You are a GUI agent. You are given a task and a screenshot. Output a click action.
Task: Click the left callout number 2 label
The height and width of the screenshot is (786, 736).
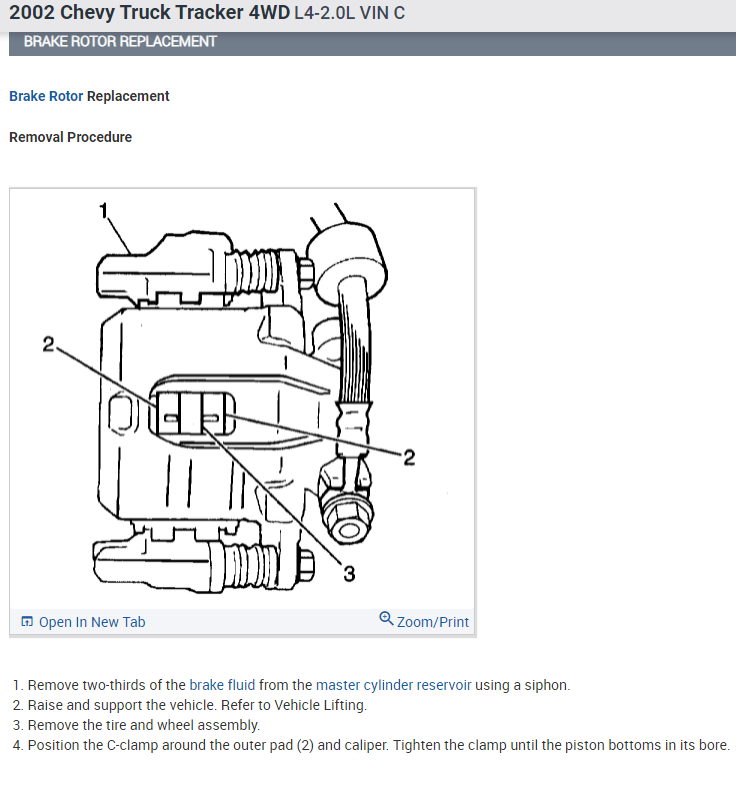point(48,344)
